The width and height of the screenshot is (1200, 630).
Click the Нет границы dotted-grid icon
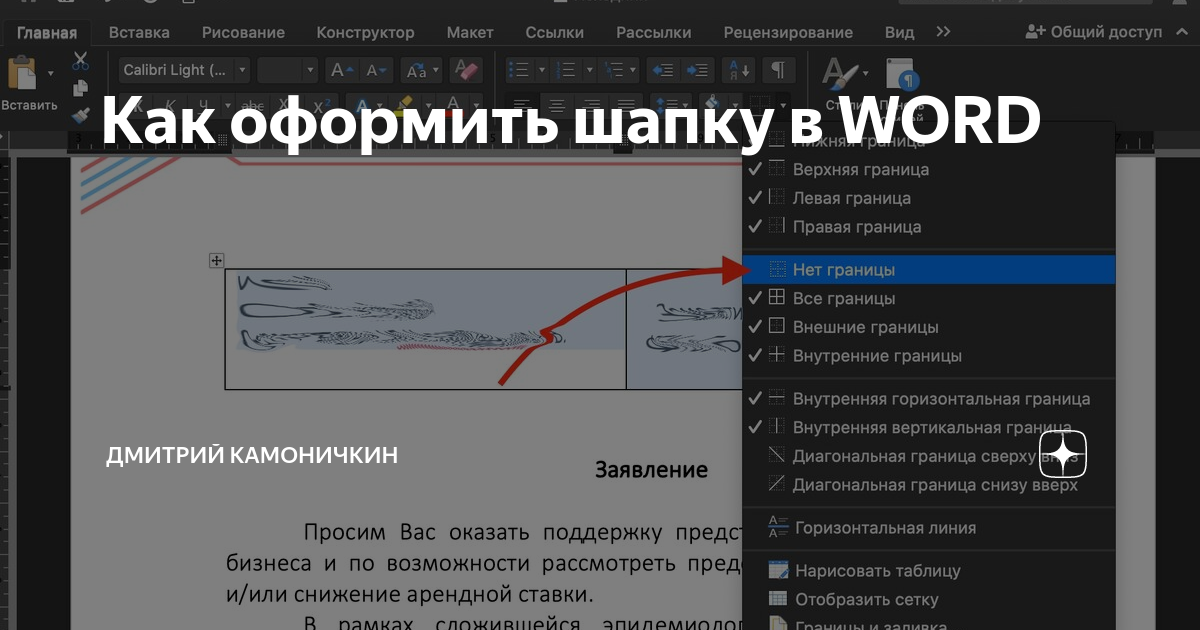777,270
